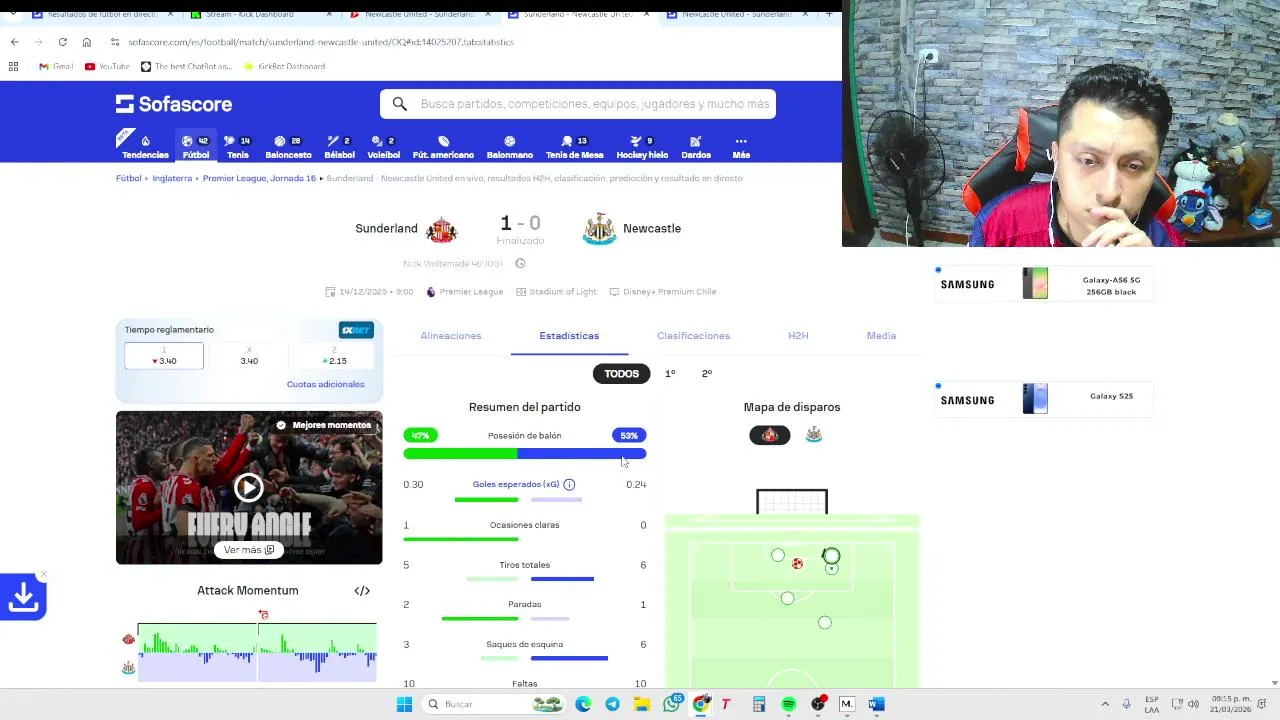Play the Mejores momentos video
This screenshot has height=720, width=1280.
point(249,487)
